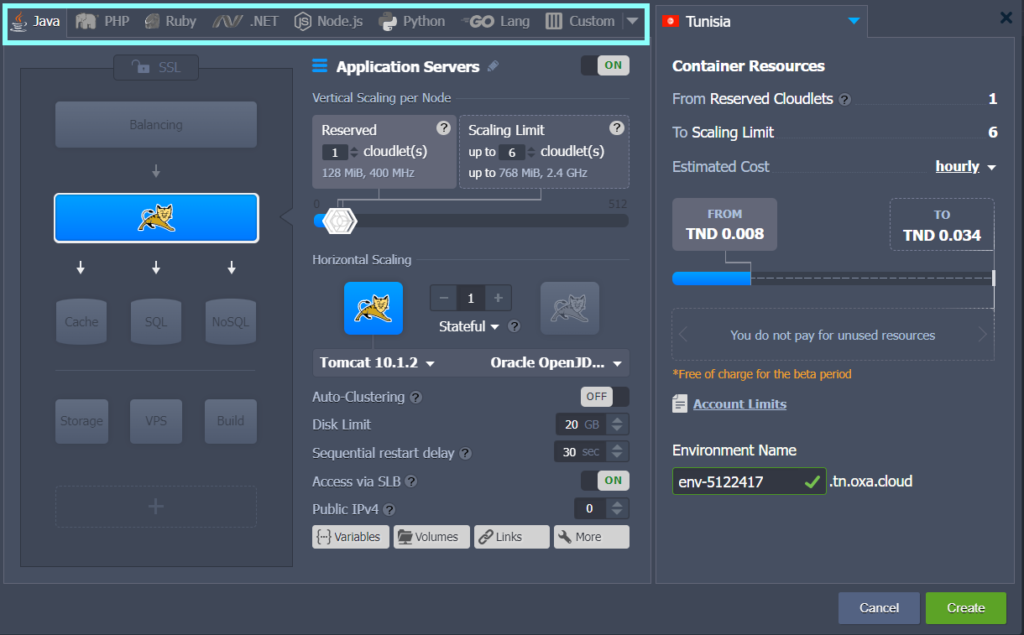The width and height of the screenshot is (1024, 635).
Task: Adjust Reserved cloudlets stepper
Action: pos(354,152)
